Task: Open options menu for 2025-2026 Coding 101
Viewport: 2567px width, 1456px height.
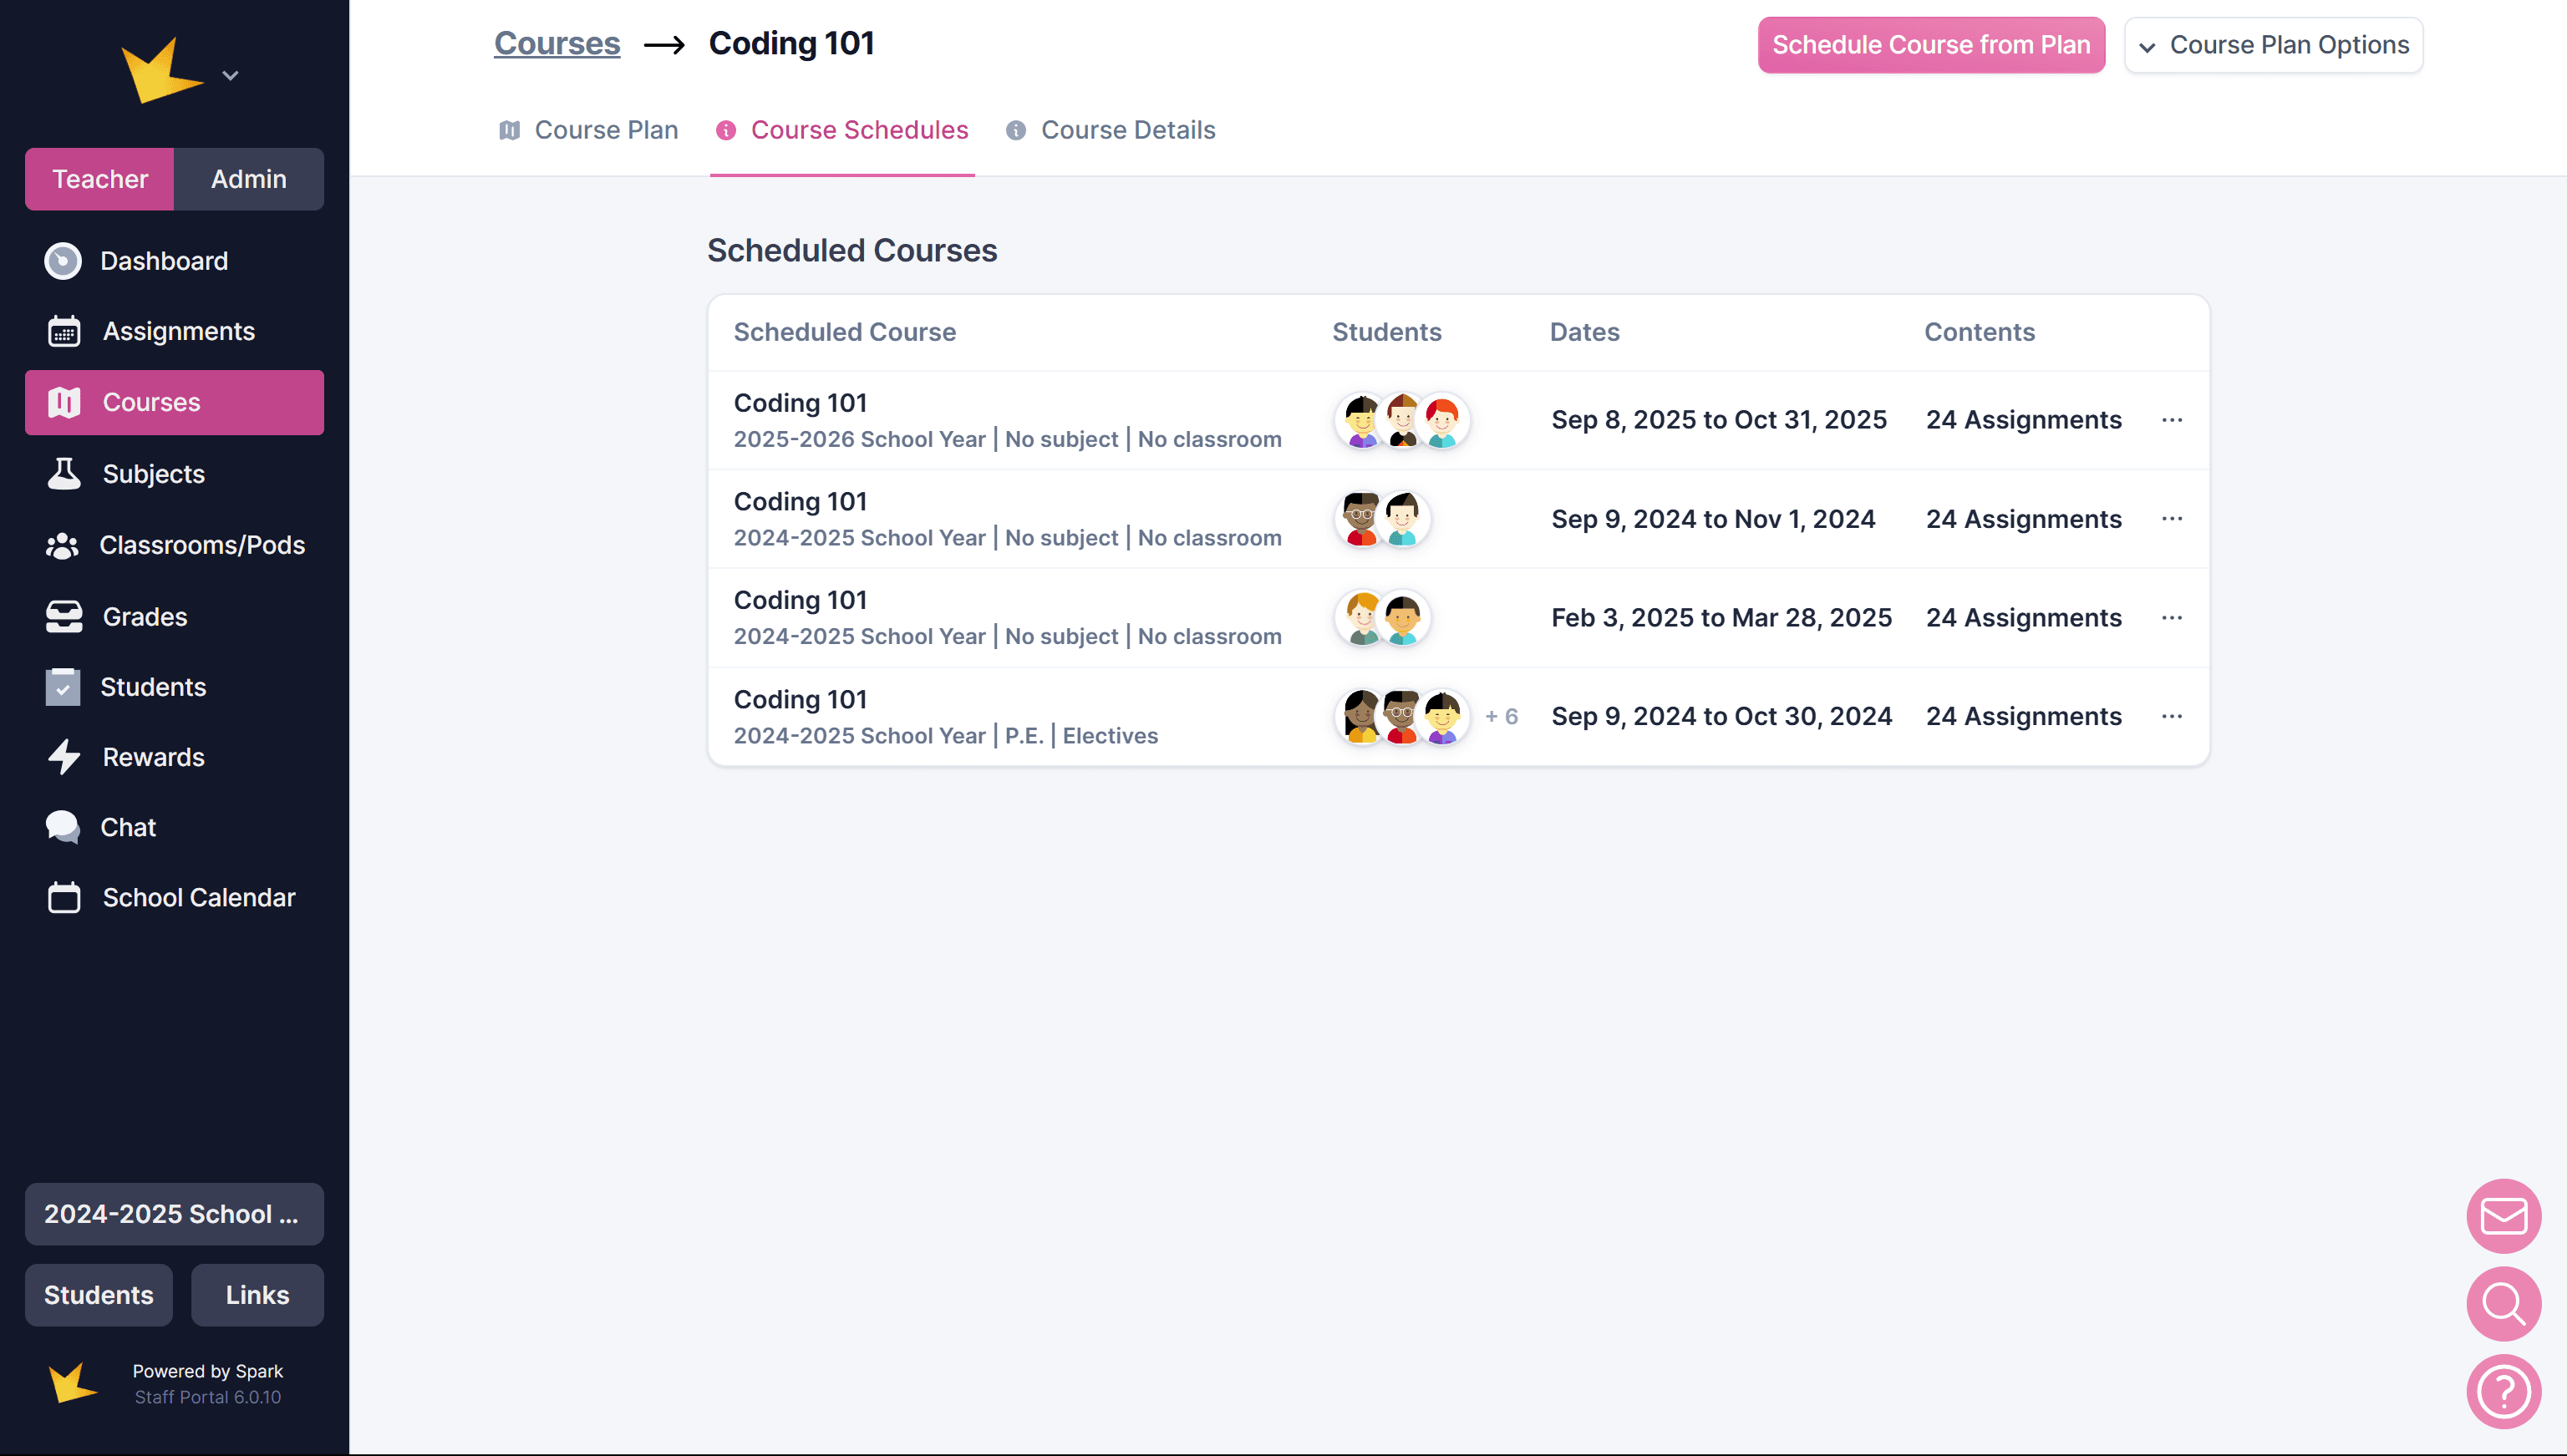Action: 2171,420
